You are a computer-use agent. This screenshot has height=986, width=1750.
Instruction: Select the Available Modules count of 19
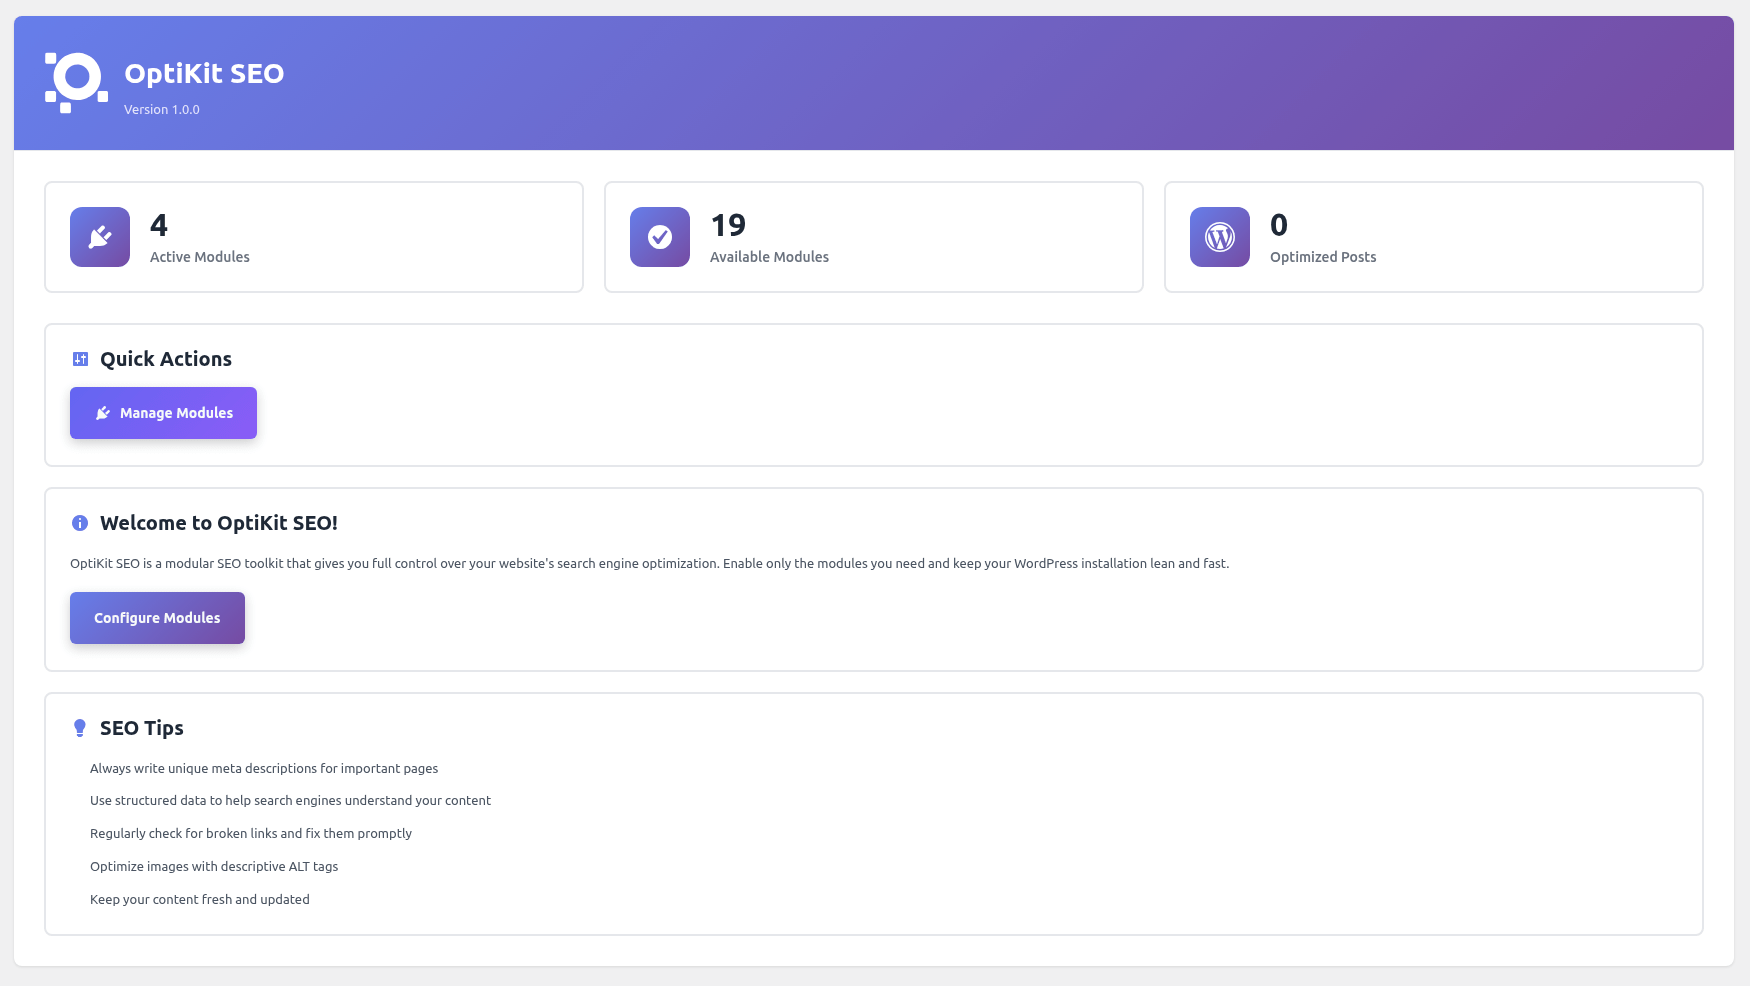point(728,225)
